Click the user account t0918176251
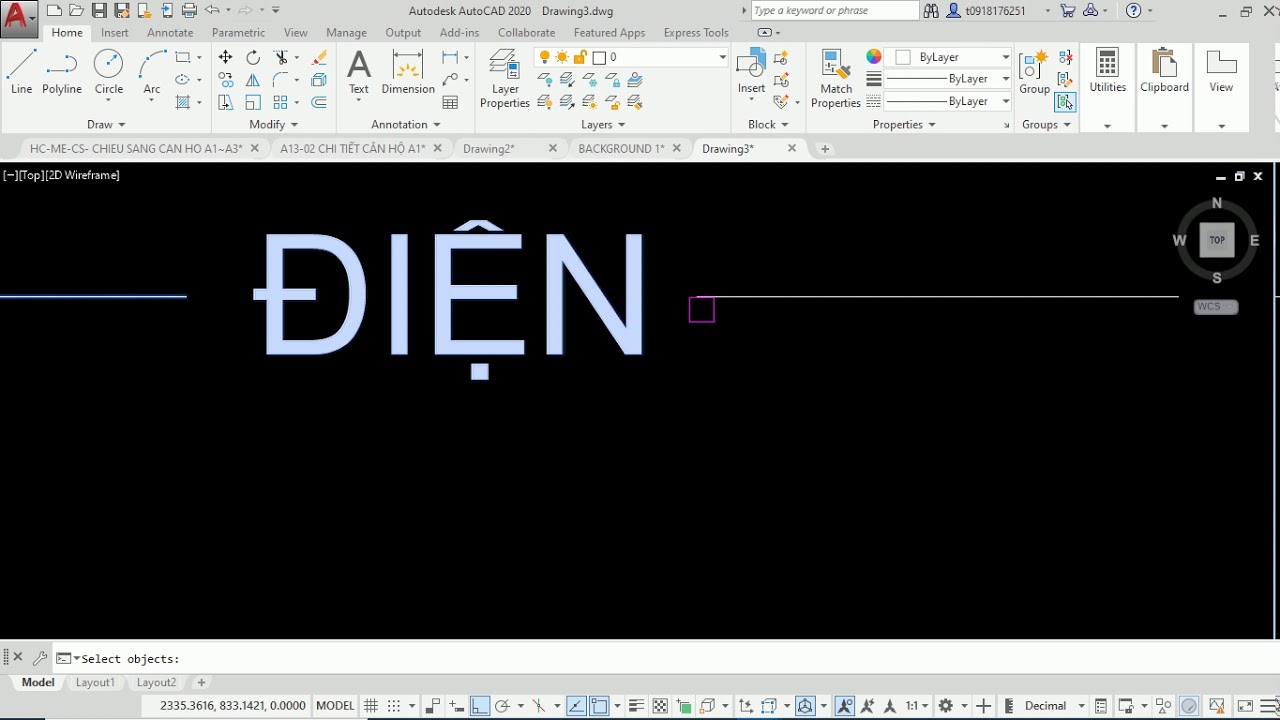The width and height of the screenshot is (1280, 720). [997, 11]
